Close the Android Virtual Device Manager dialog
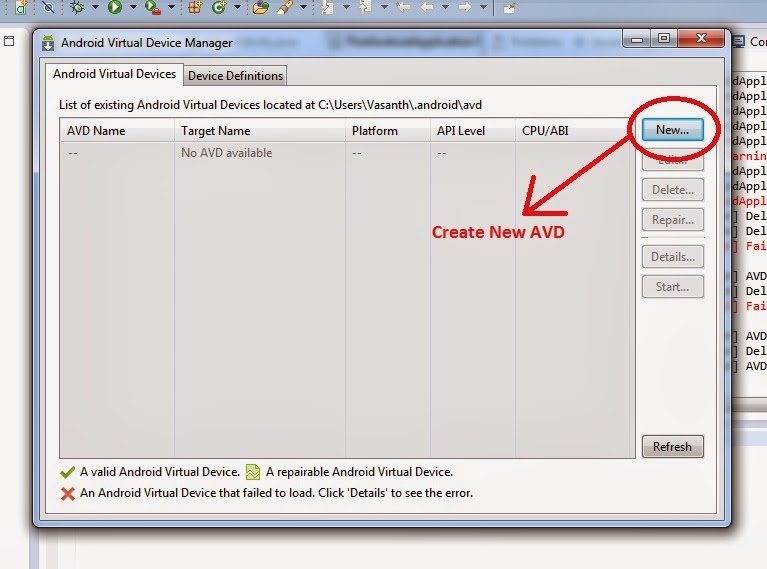767x569 pixels. tap(701, 39)
